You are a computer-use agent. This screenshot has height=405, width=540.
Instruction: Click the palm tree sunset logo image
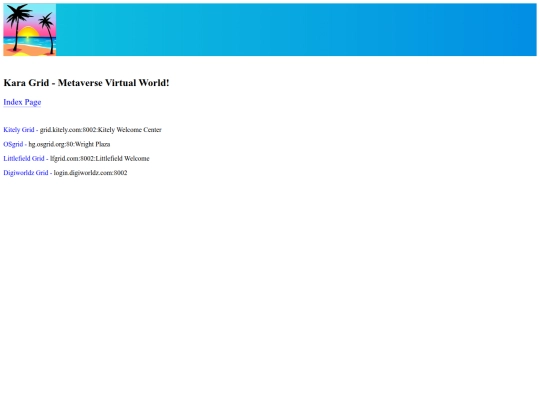pyautogui.click(x=30, y=30)
